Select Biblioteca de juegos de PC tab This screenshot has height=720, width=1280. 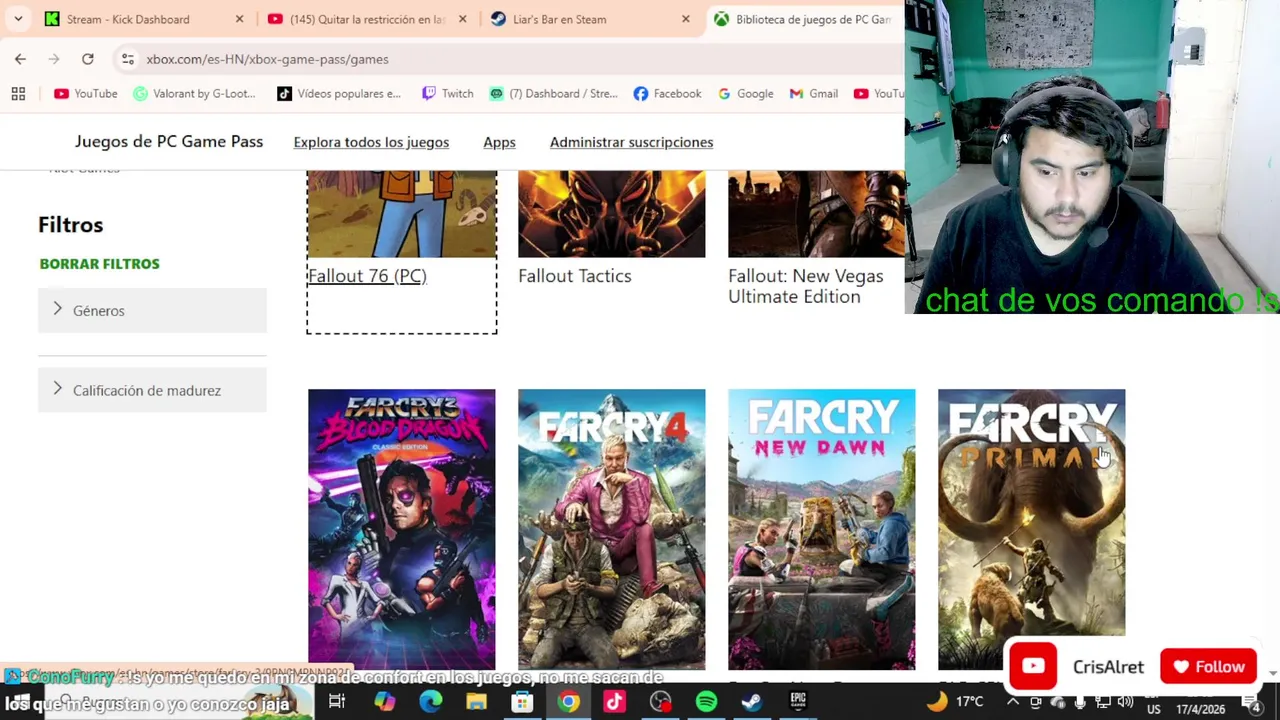click(x=806, y=19)
